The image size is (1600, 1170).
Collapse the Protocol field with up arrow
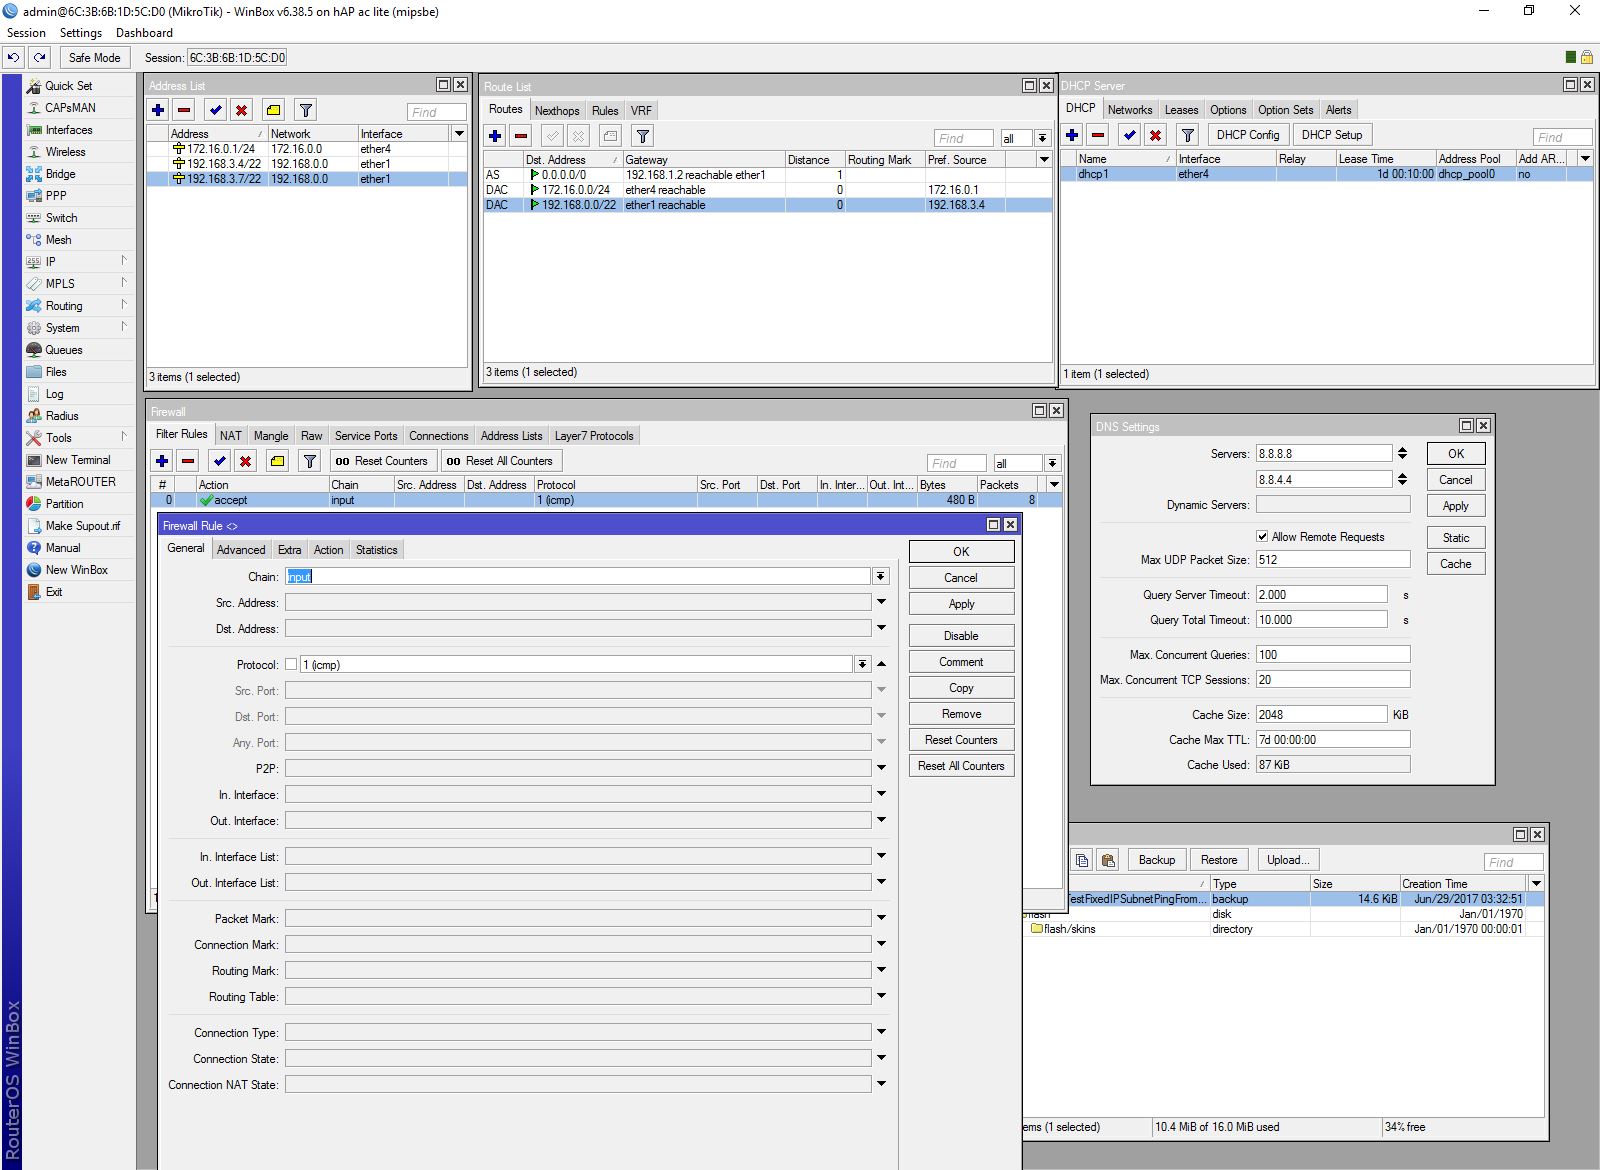(x=881, y=664)
